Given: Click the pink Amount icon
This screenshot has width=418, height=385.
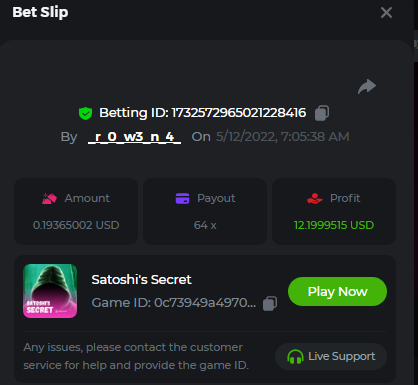Looking at the screenshot, I should pos(49,198).
